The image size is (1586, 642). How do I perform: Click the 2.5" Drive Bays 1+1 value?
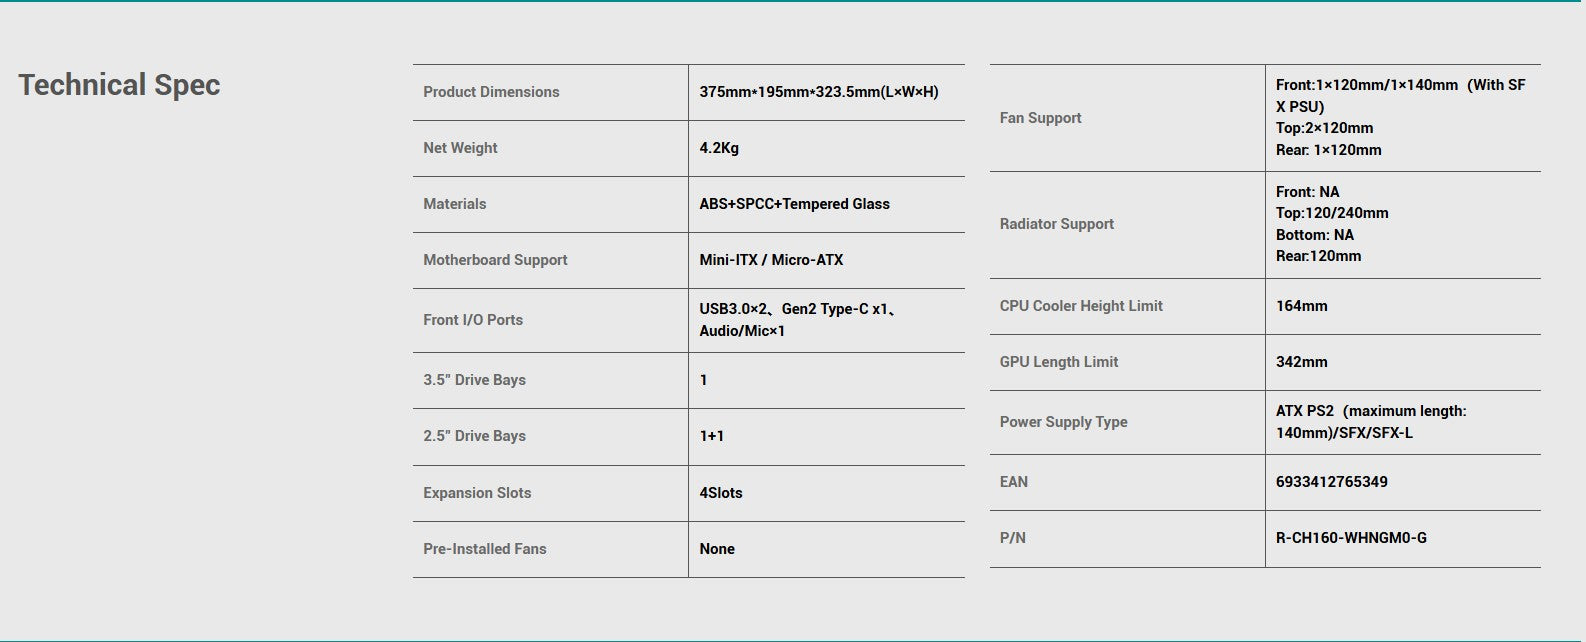click(x=712, y=436)
